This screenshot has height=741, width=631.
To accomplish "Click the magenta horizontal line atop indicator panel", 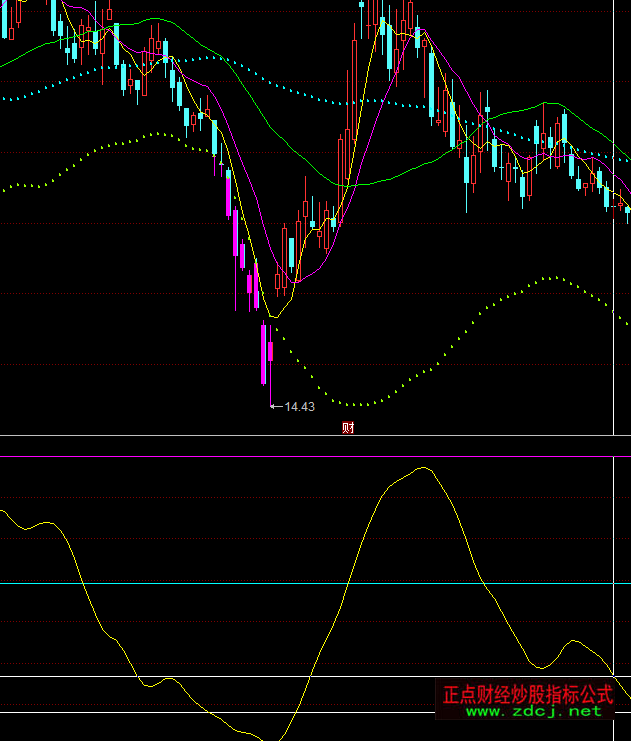I will [300, 456].
